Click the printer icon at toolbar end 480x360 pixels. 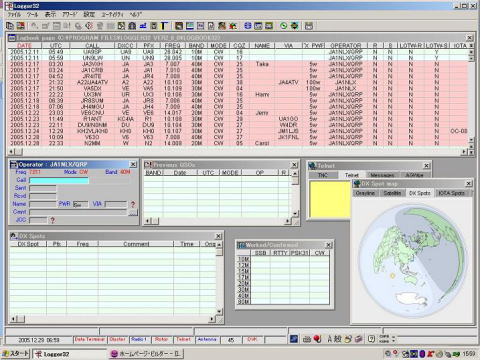click(309, 26)
